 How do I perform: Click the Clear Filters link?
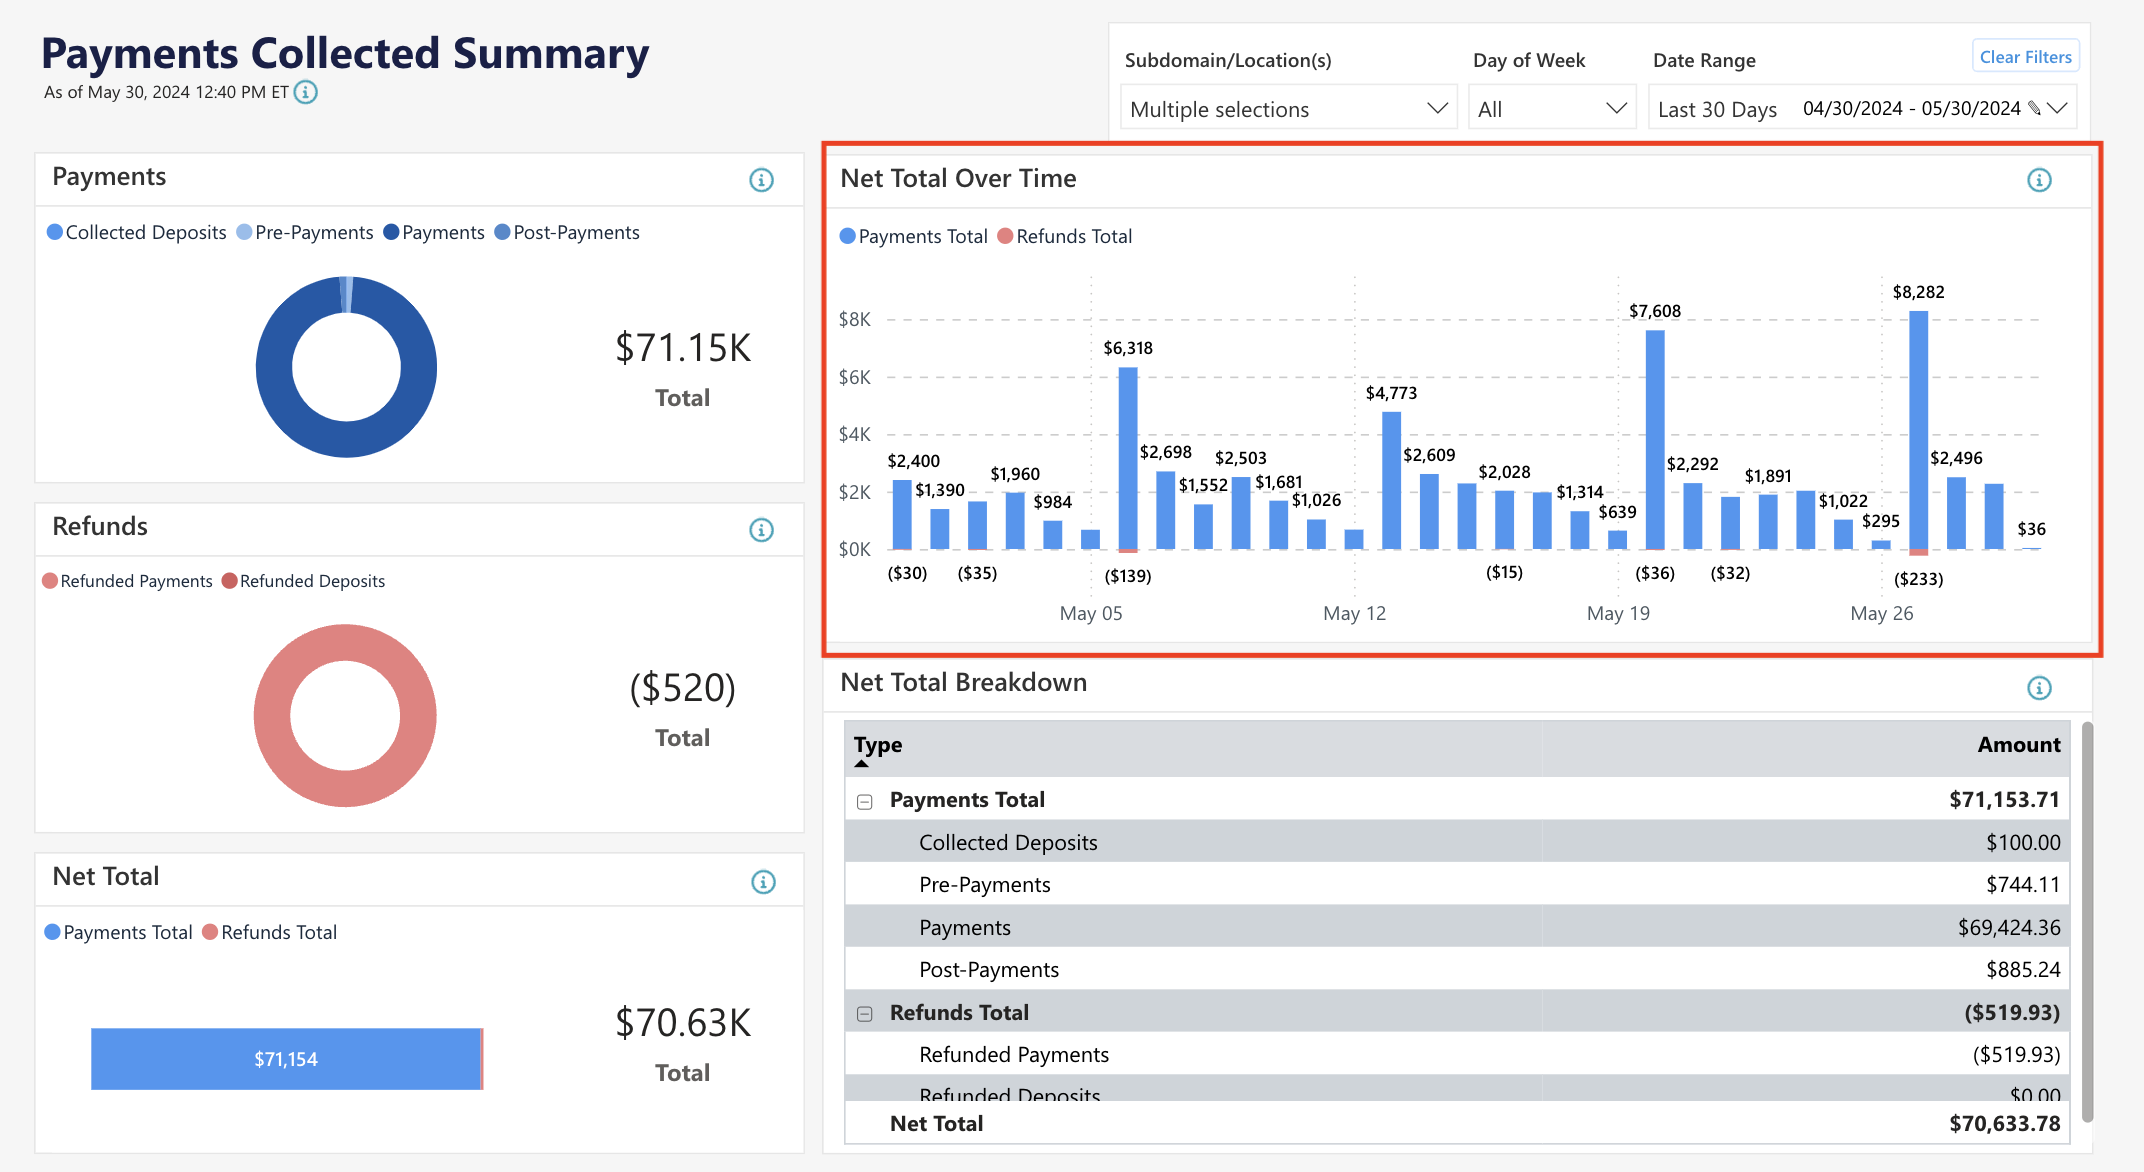[x=2025, y=56]
